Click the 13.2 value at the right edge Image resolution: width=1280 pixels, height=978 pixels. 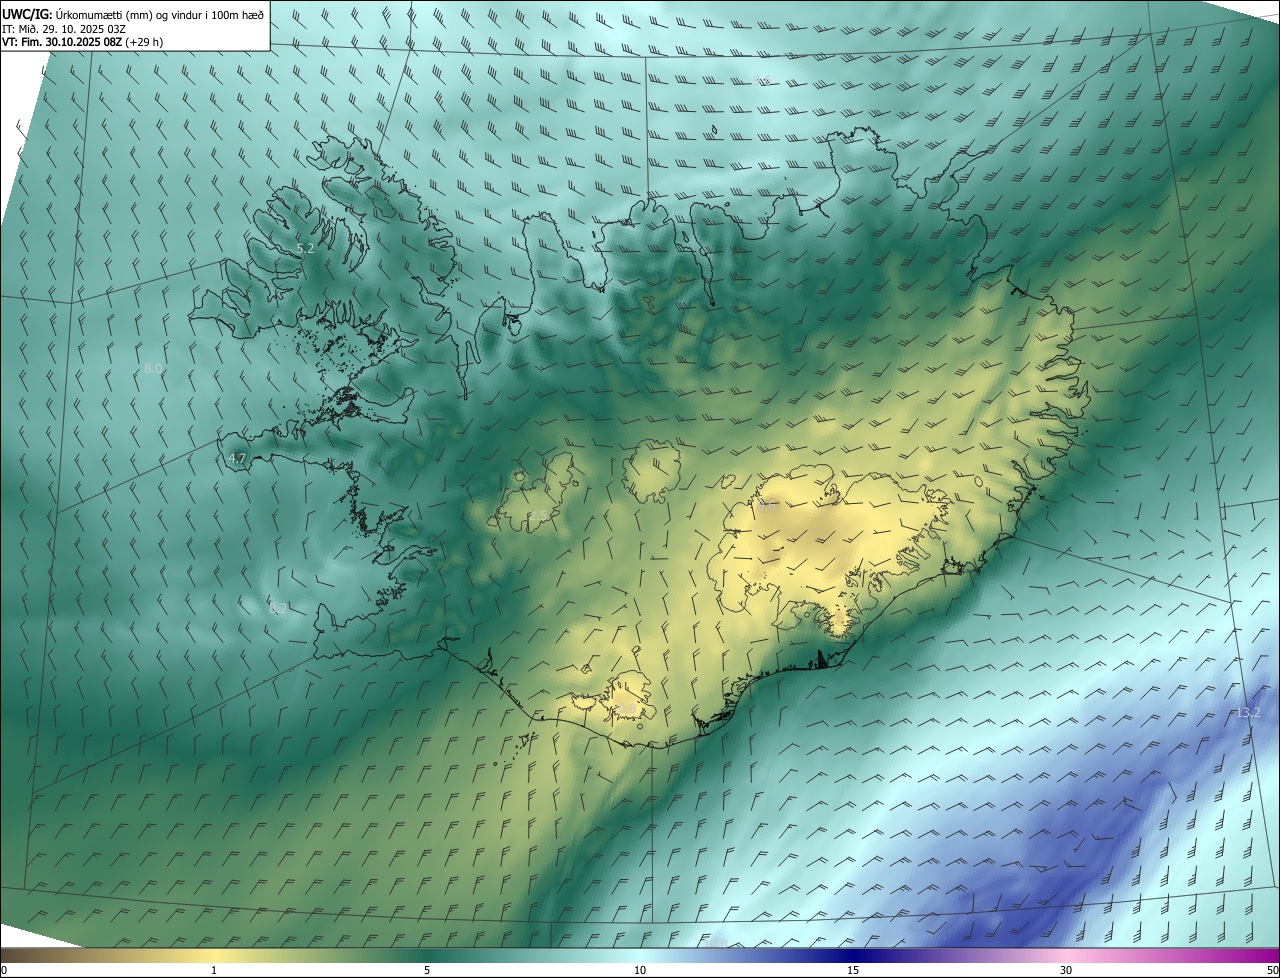point(1249,712)
